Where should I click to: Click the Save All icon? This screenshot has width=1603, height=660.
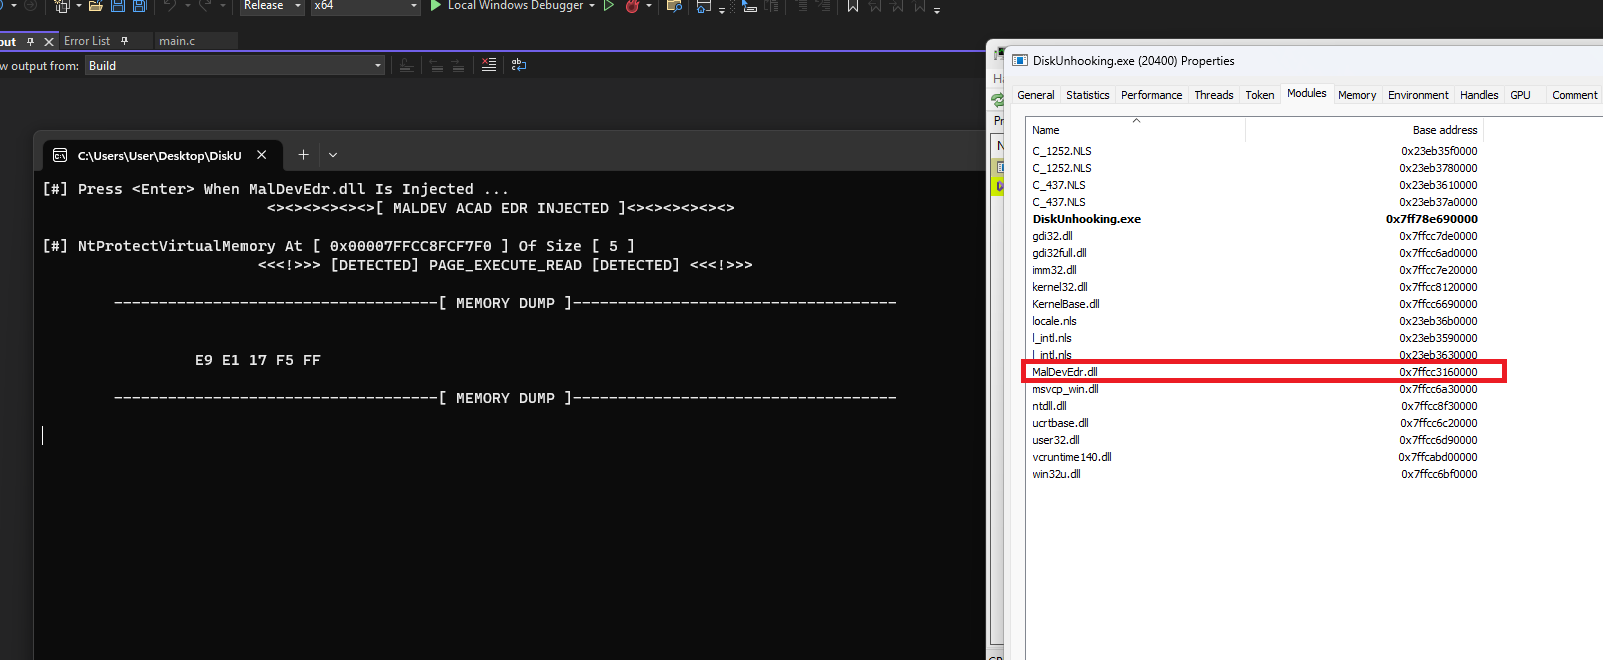[x=139, y=6]
